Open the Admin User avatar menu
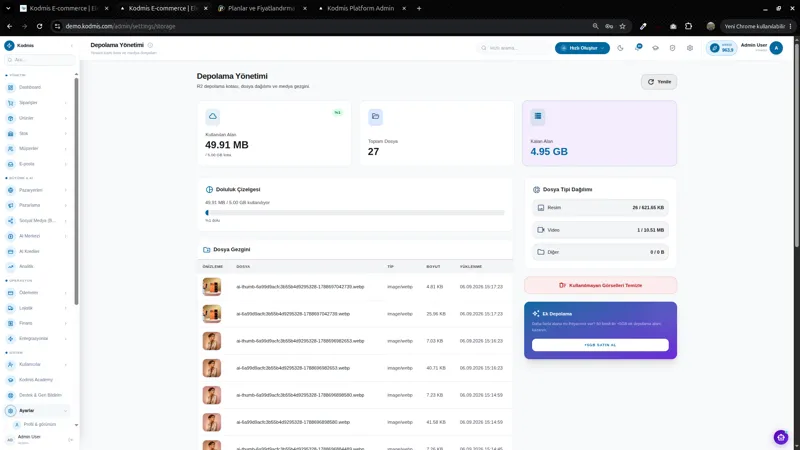The image size is (800, 450). point(776,48)
